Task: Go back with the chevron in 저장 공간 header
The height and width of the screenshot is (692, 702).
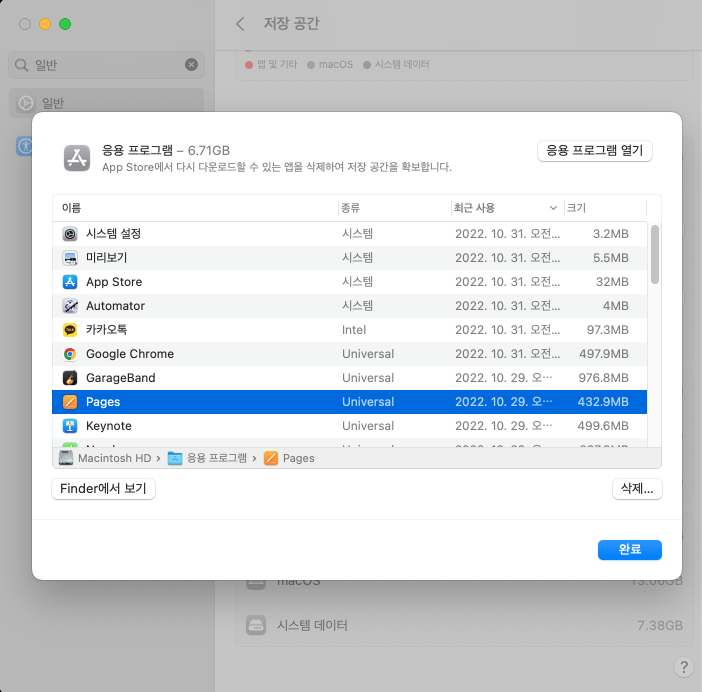Action: (240, 24)
